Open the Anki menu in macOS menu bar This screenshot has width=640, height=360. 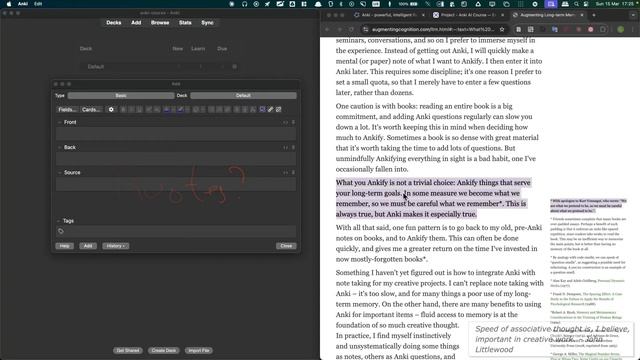(23, 4)
